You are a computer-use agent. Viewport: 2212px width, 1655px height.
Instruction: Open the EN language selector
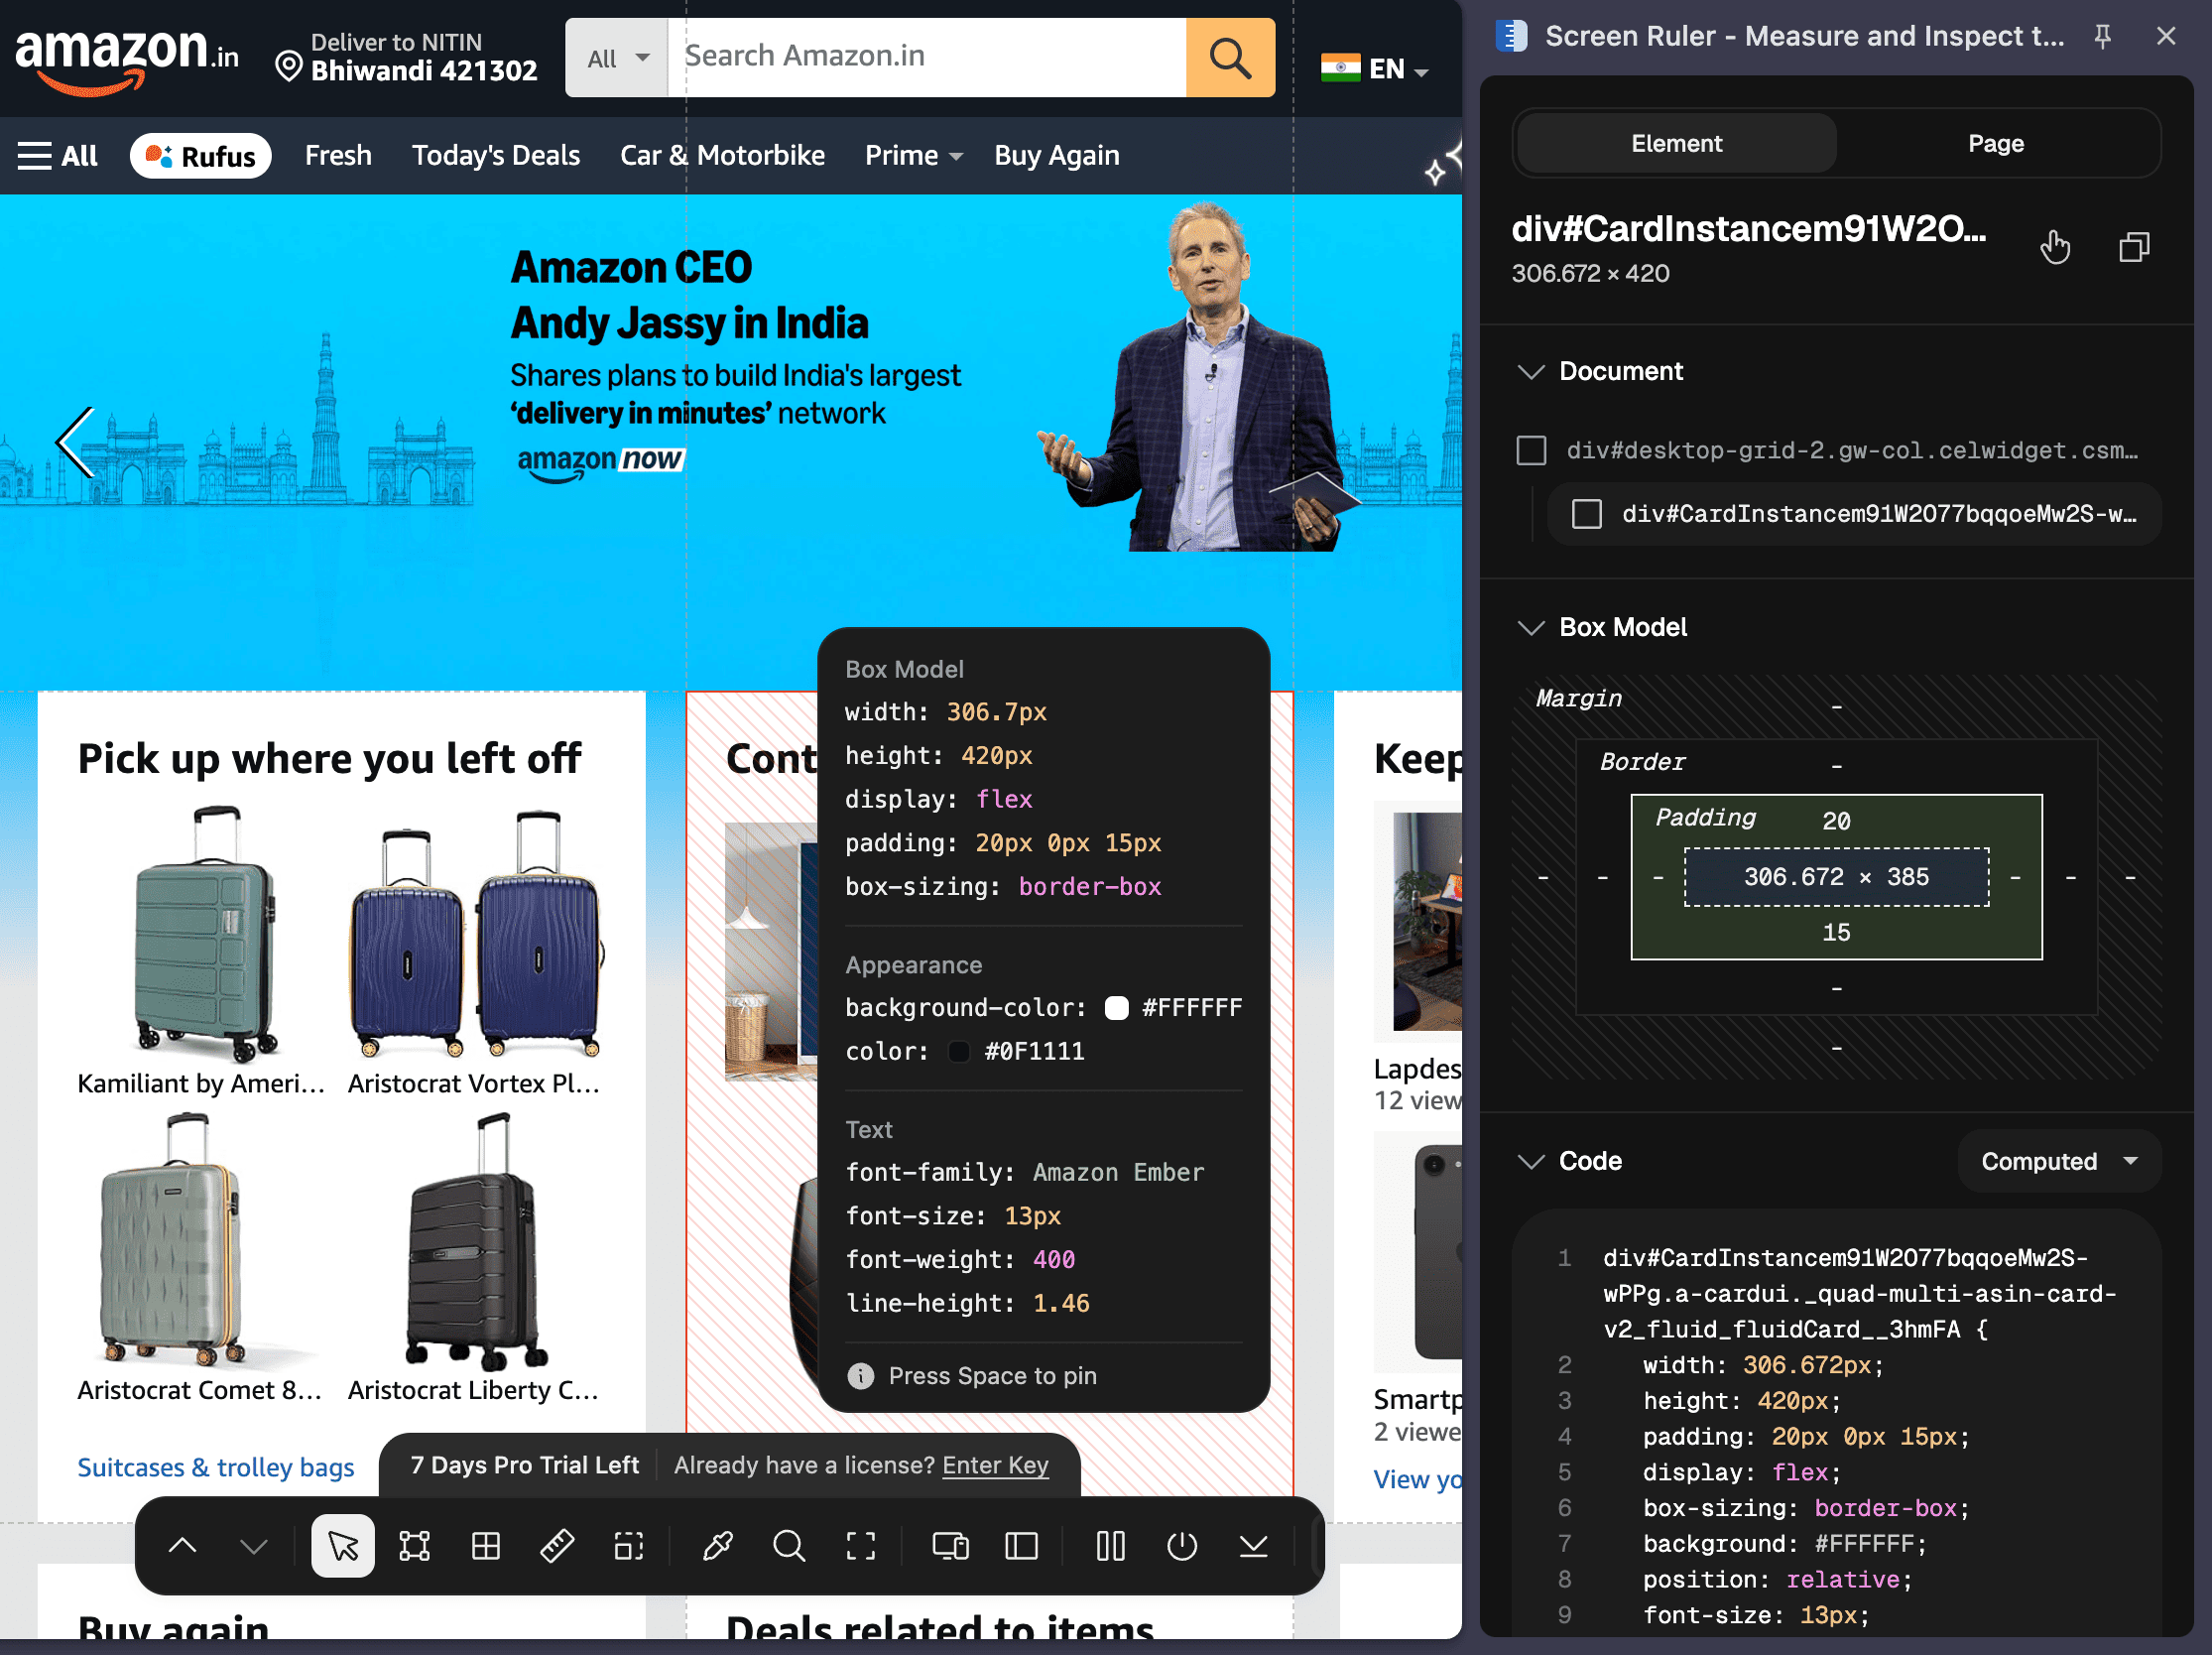[x=1375, y=68]
